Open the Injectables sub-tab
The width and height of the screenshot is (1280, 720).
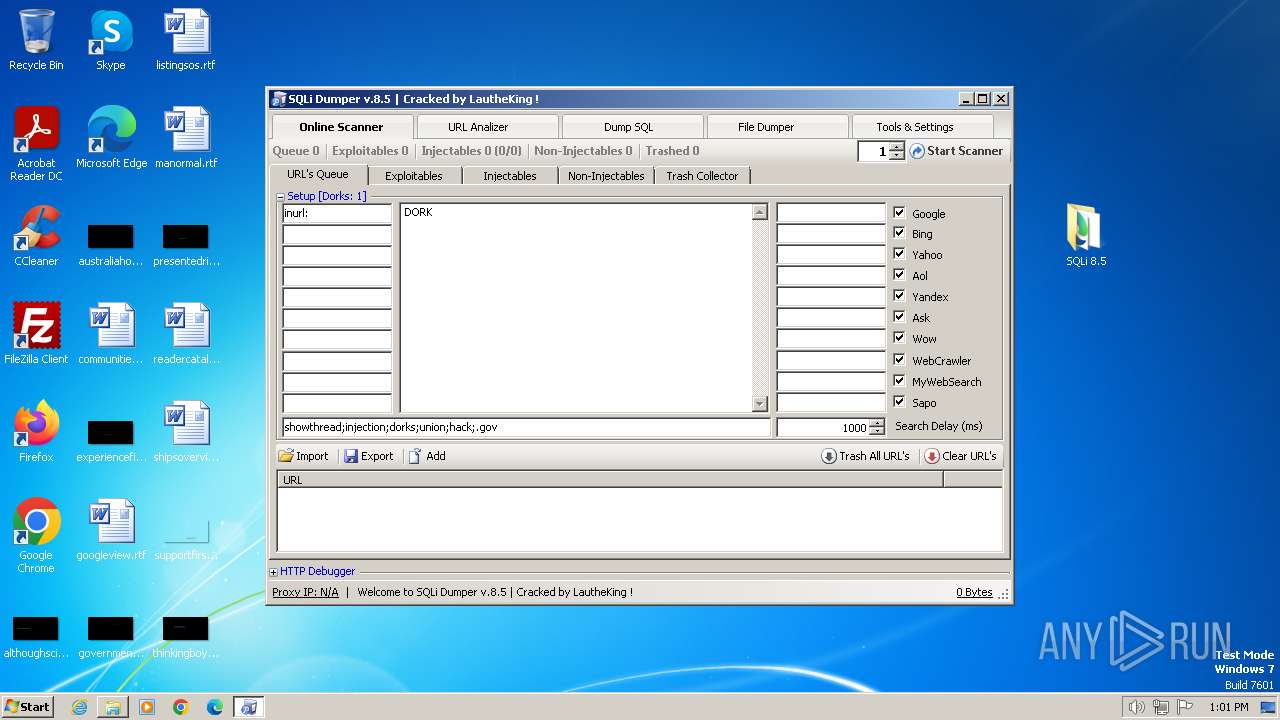[x=510, y=176]
